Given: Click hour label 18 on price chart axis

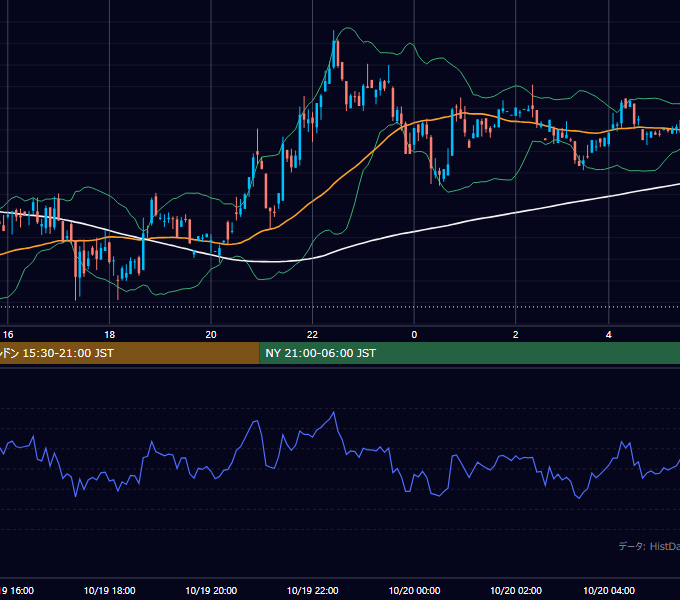Looking at the screenshot, I should 109,334.
